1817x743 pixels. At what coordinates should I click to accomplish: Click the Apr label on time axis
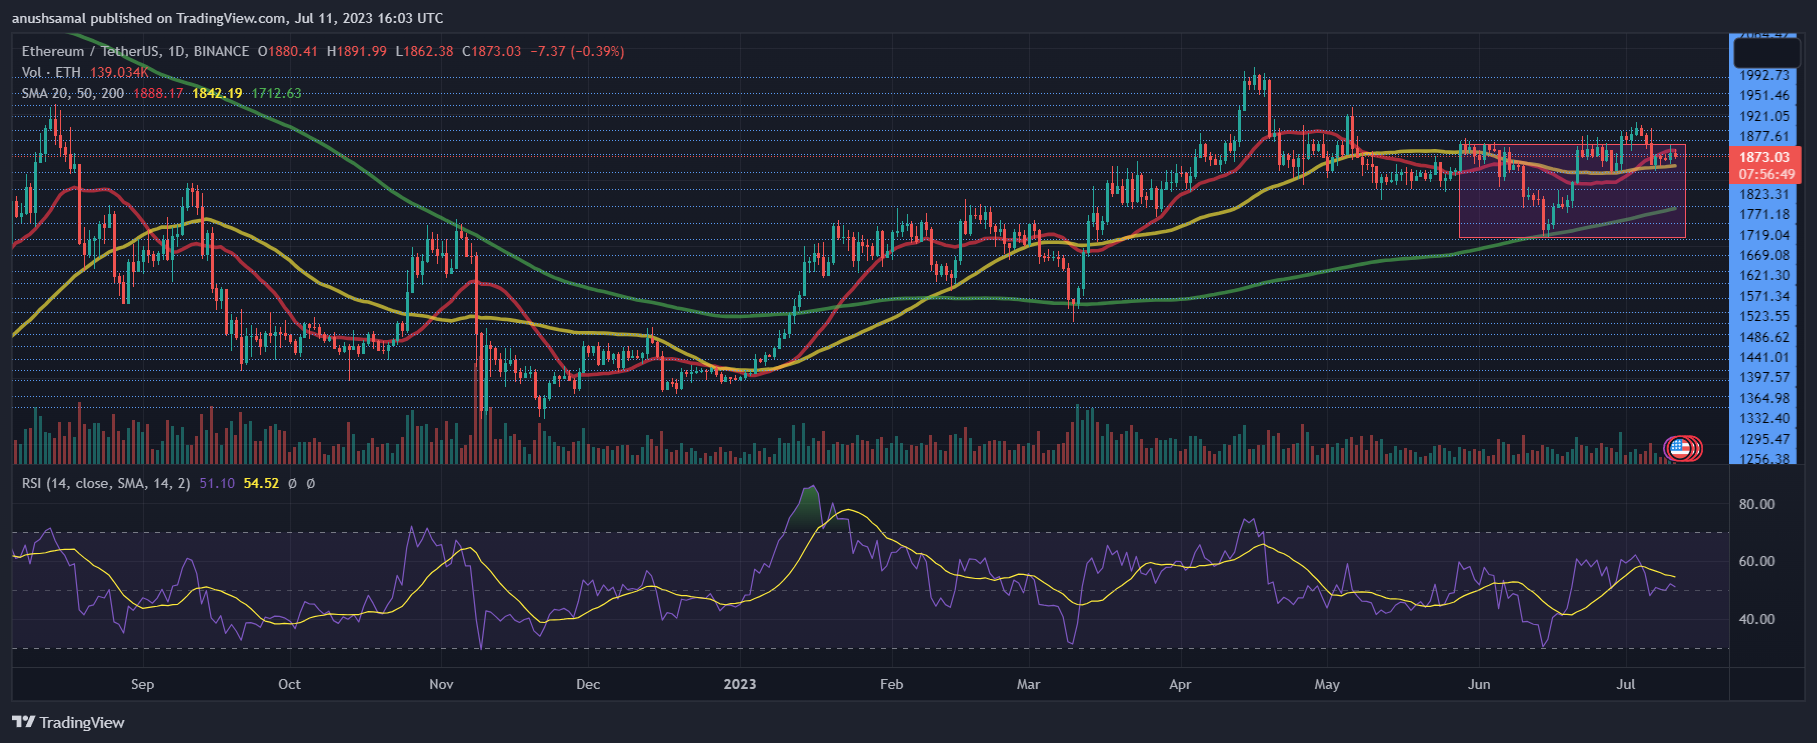1180,684
